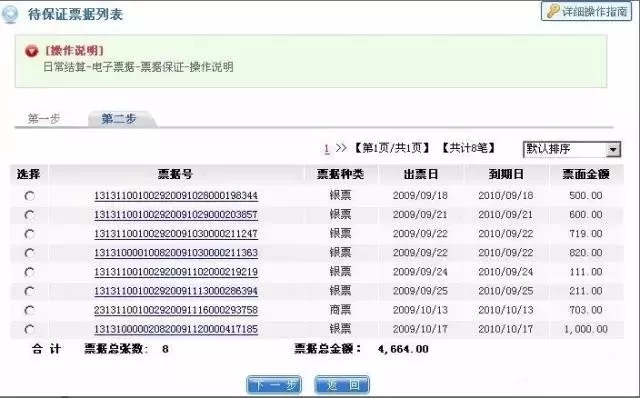The image size is (640, 398).
Task: Click the 返回 button
Action: pos(342,385)
